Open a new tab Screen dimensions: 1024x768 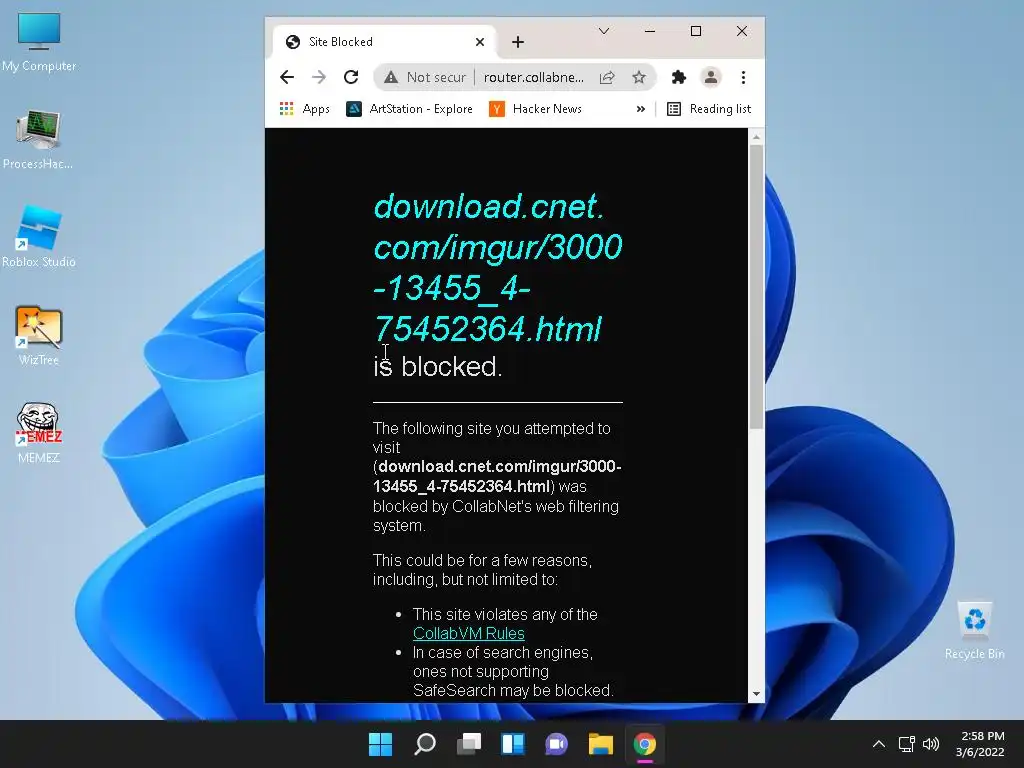(x=518, y=42)
